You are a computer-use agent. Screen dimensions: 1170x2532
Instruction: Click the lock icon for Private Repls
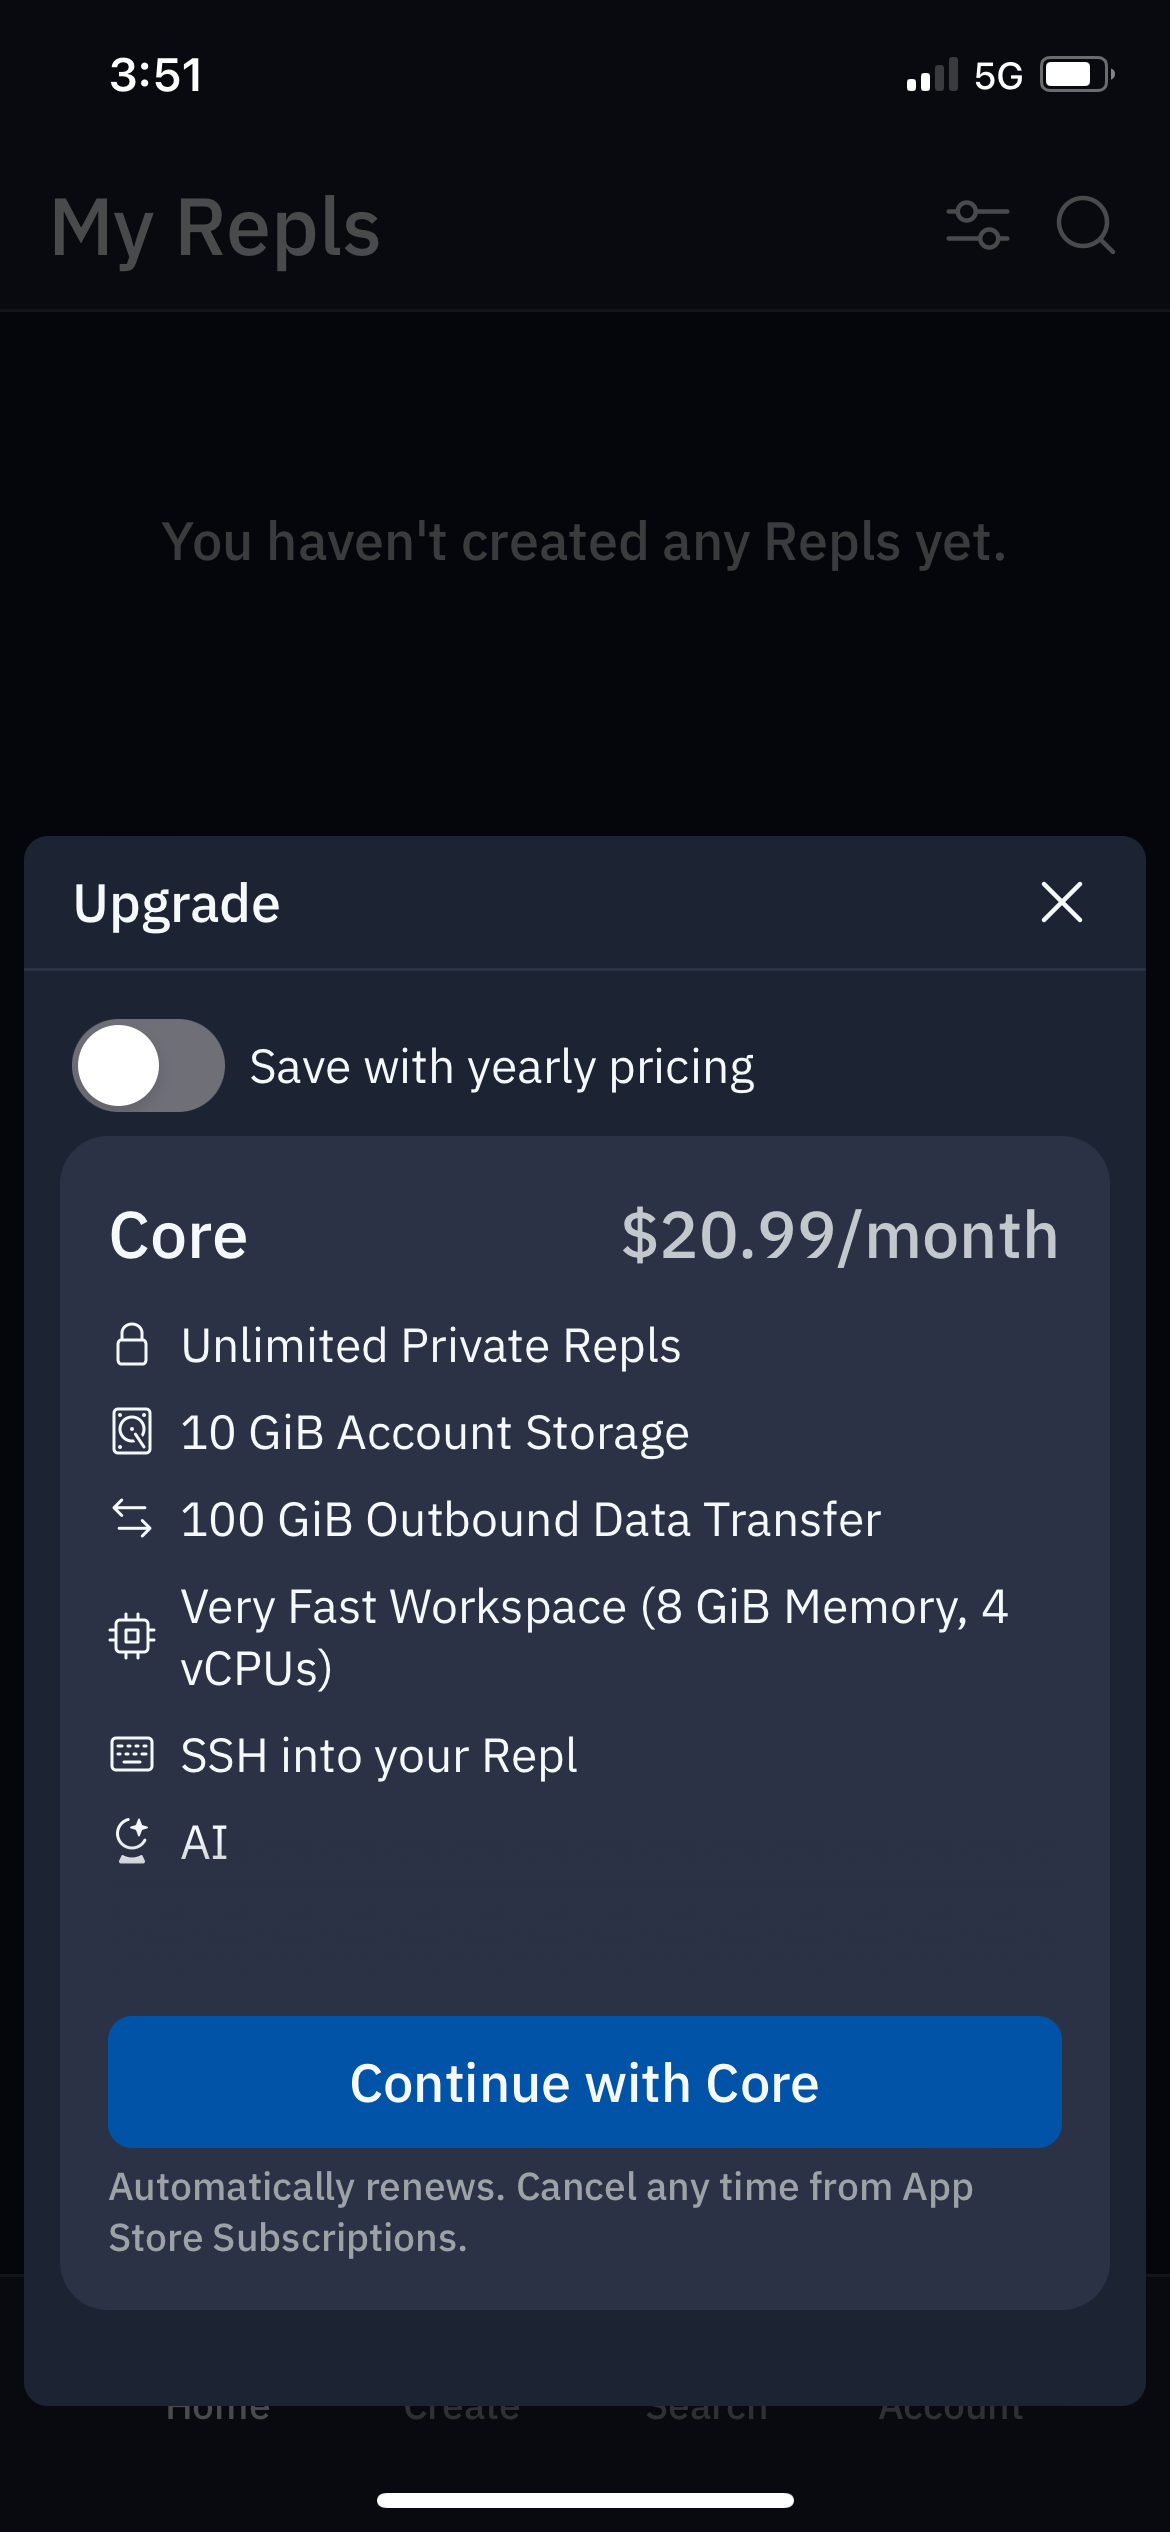[x=132, y=1345]
